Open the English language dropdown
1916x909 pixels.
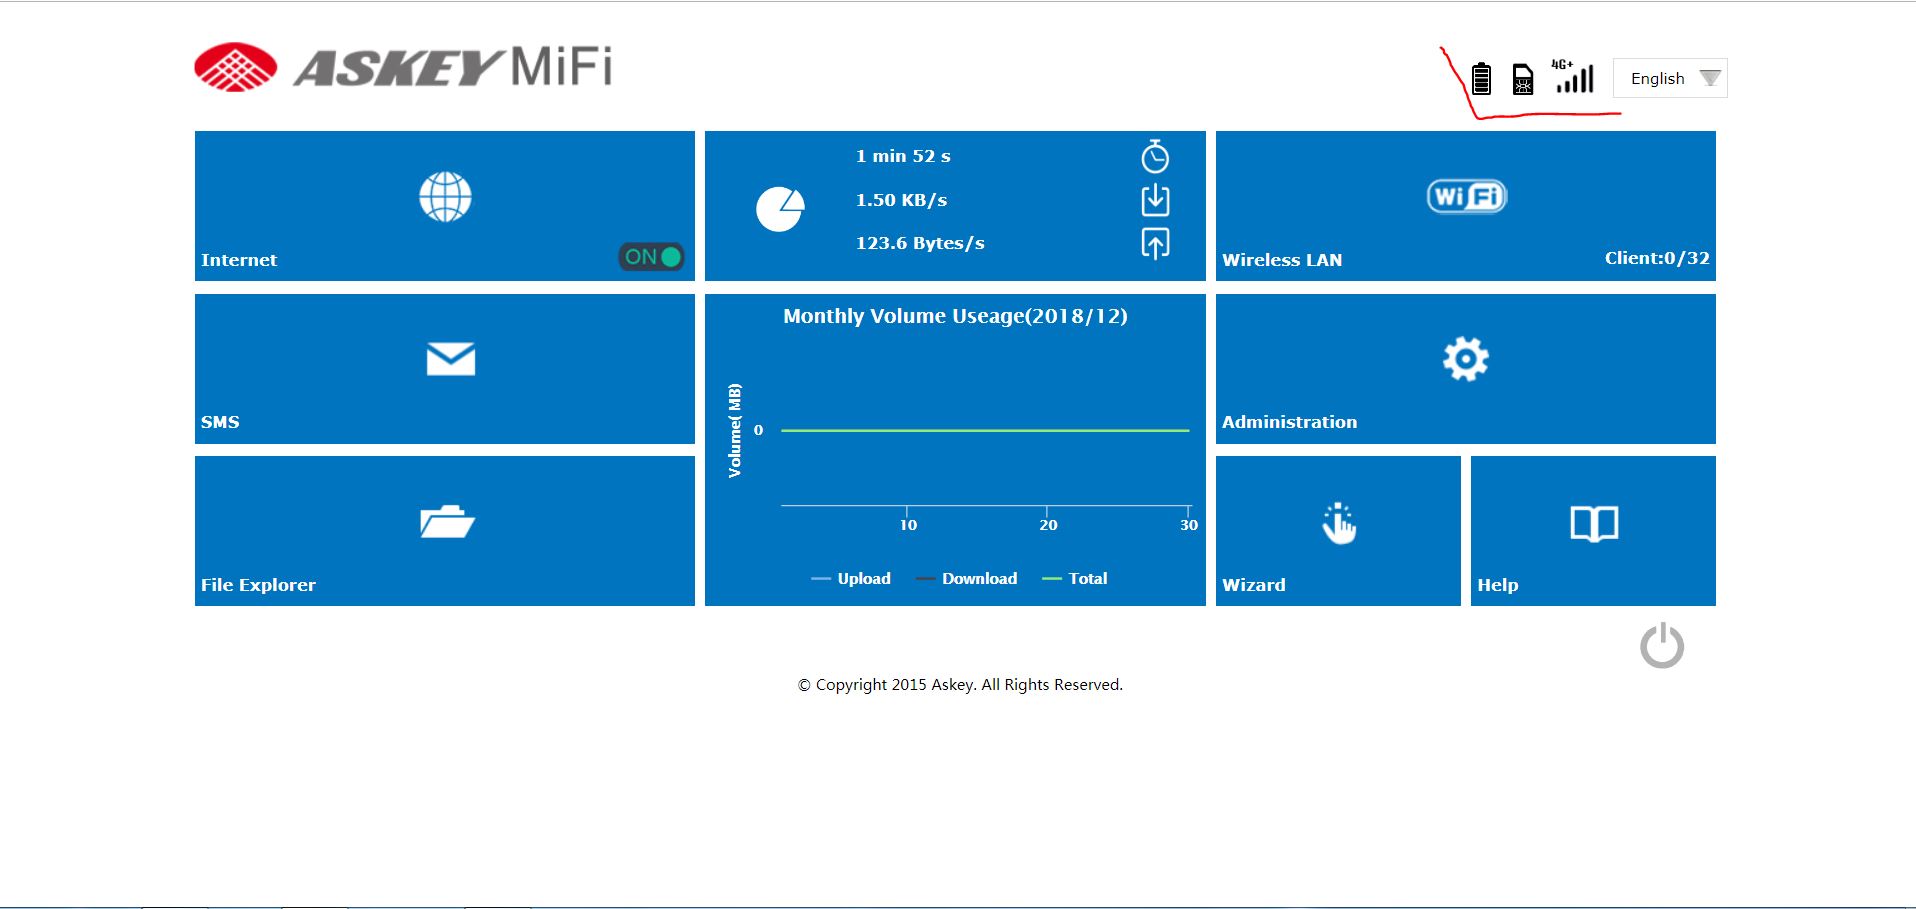click(x=1670, y=78)
